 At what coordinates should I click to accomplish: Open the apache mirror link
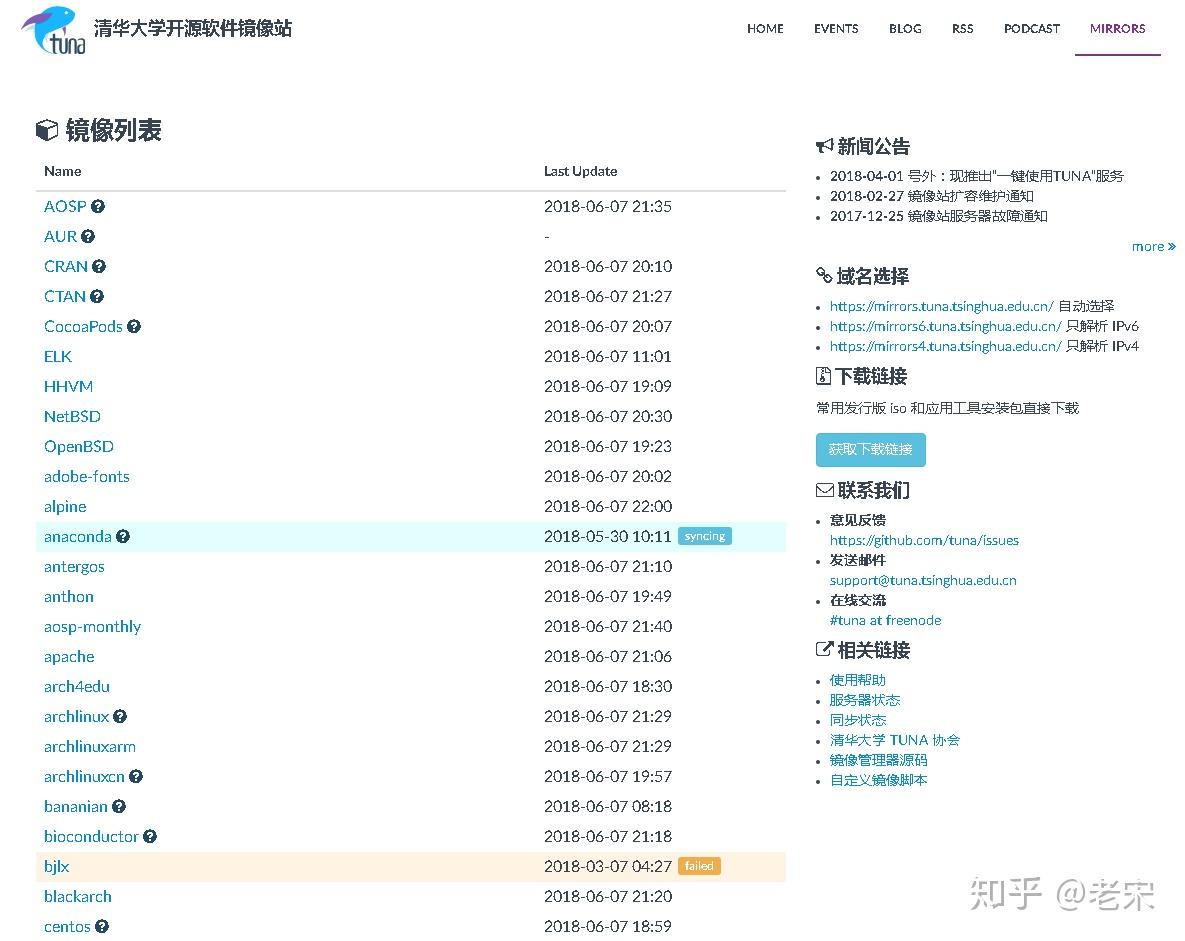(x=69, y=657)
